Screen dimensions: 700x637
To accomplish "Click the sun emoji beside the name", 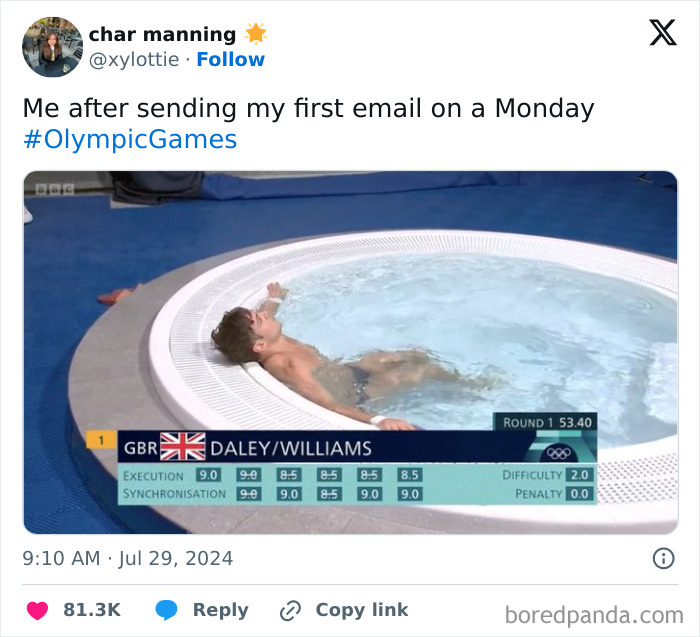I will [x=256, y=34].
